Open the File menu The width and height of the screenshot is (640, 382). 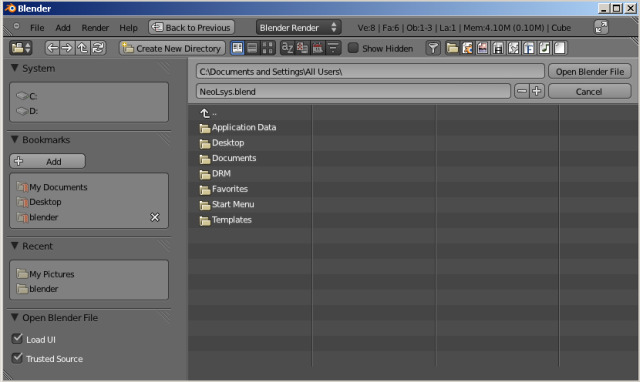(37, 28)
